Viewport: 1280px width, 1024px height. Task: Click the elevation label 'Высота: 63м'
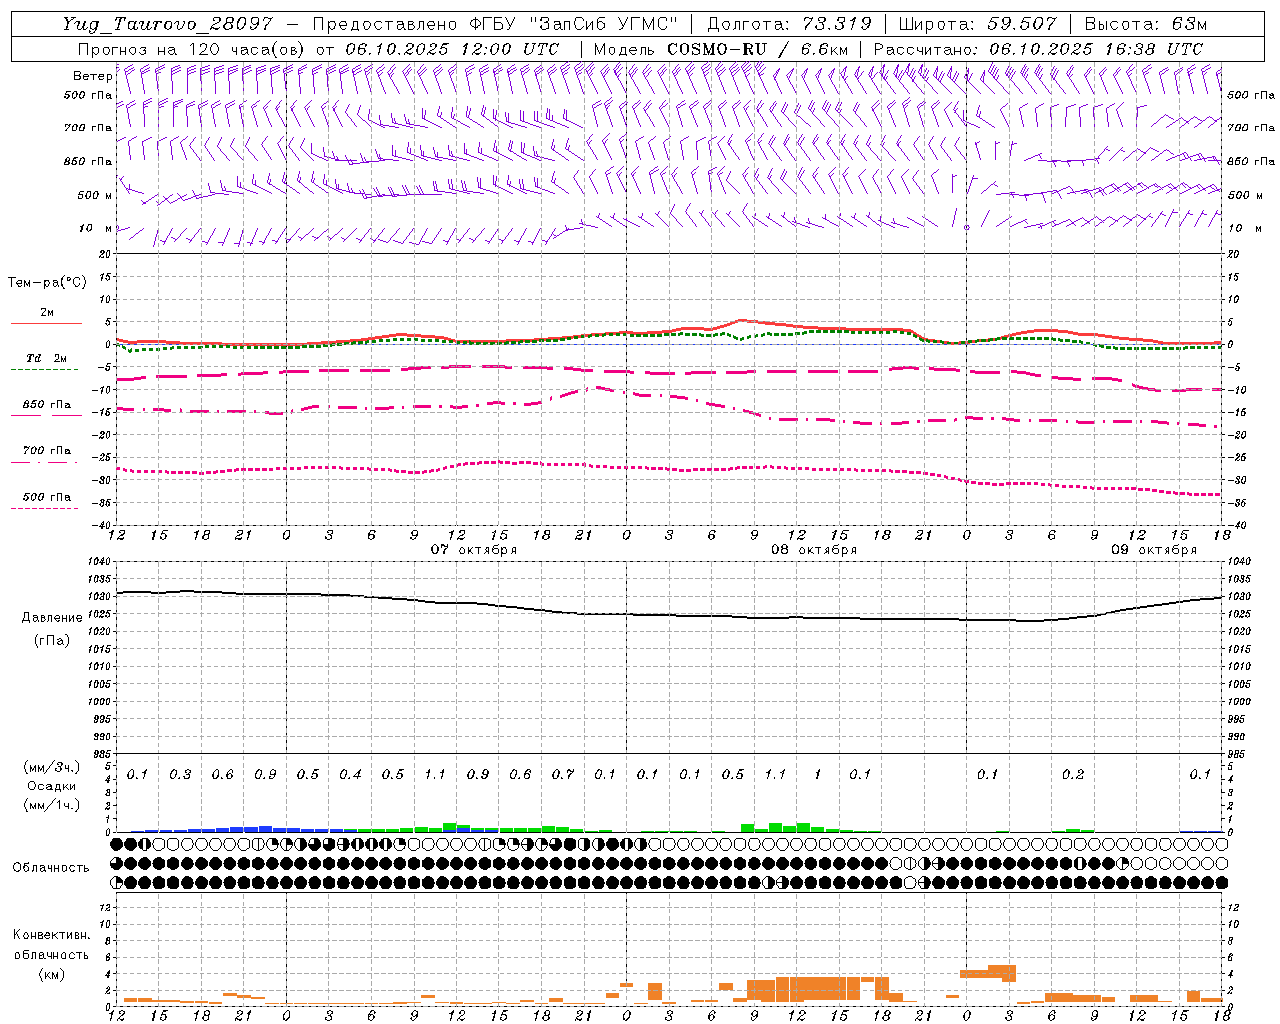click(x=1144, y=25)
